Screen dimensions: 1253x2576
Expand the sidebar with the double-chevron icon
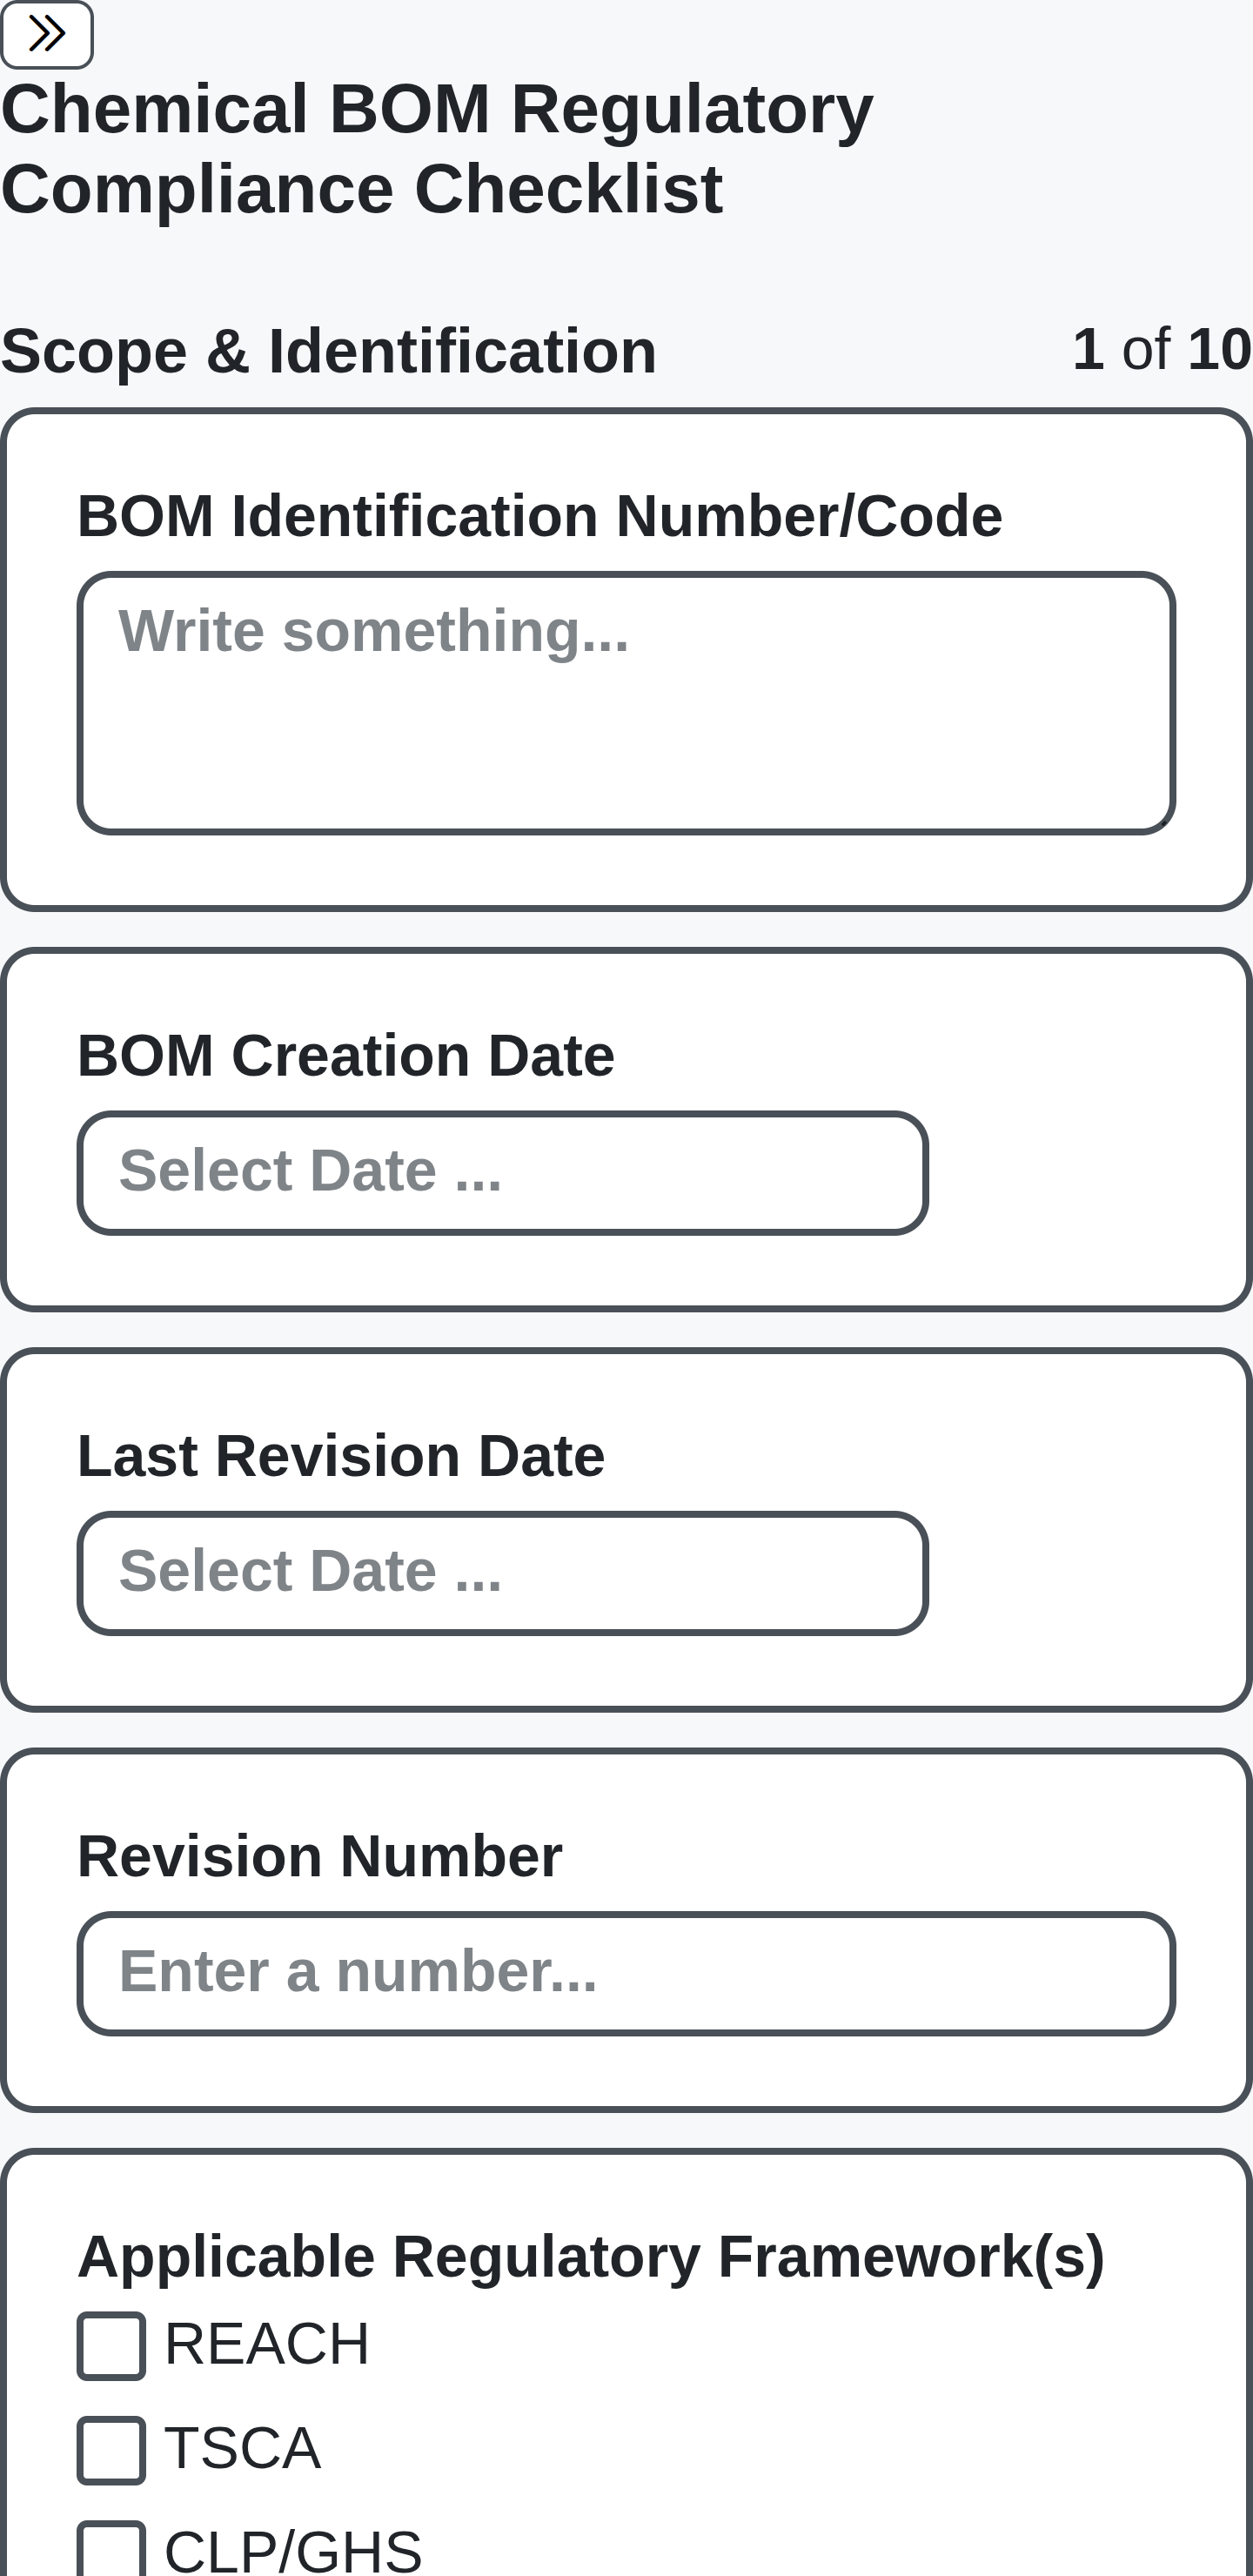tap(46, 34)
